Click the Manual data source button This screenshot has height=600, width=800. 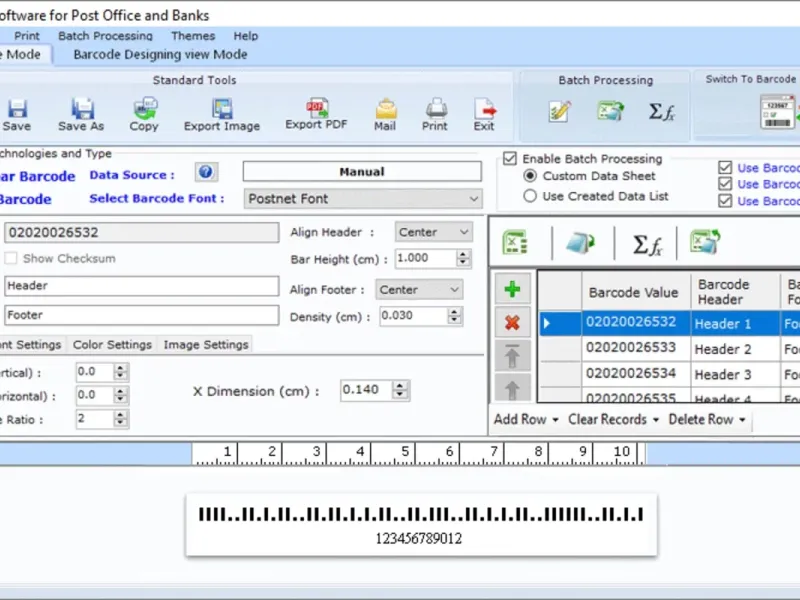[x=362, y=171]
